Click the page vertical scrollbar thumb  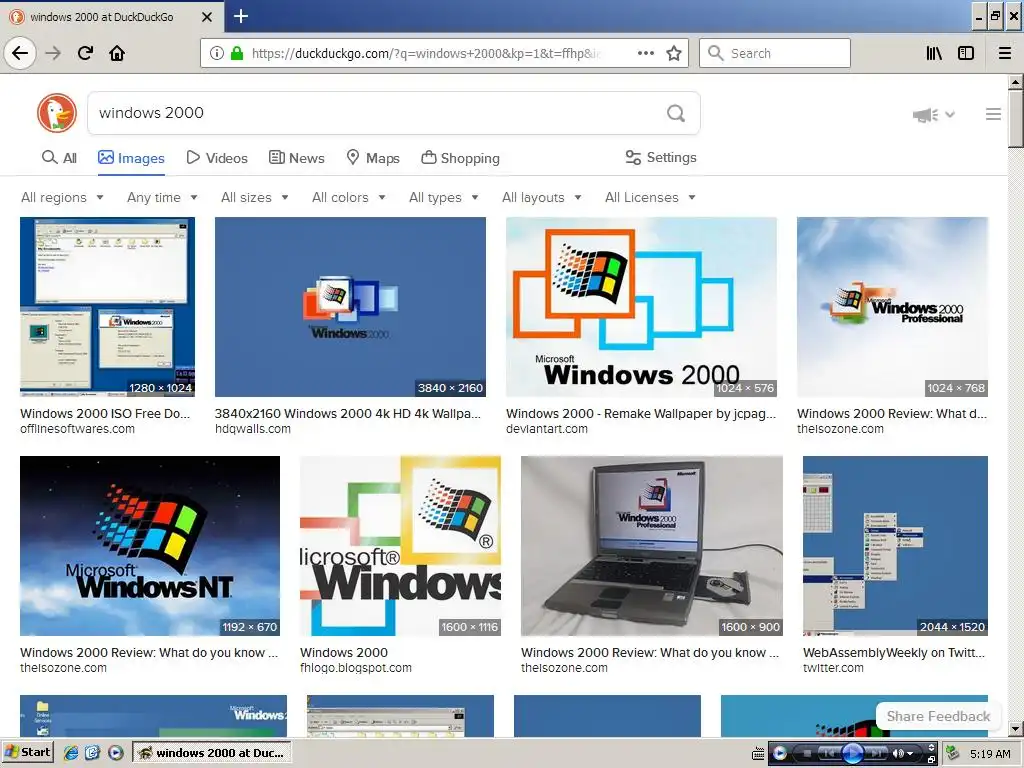pos(1015,119)
